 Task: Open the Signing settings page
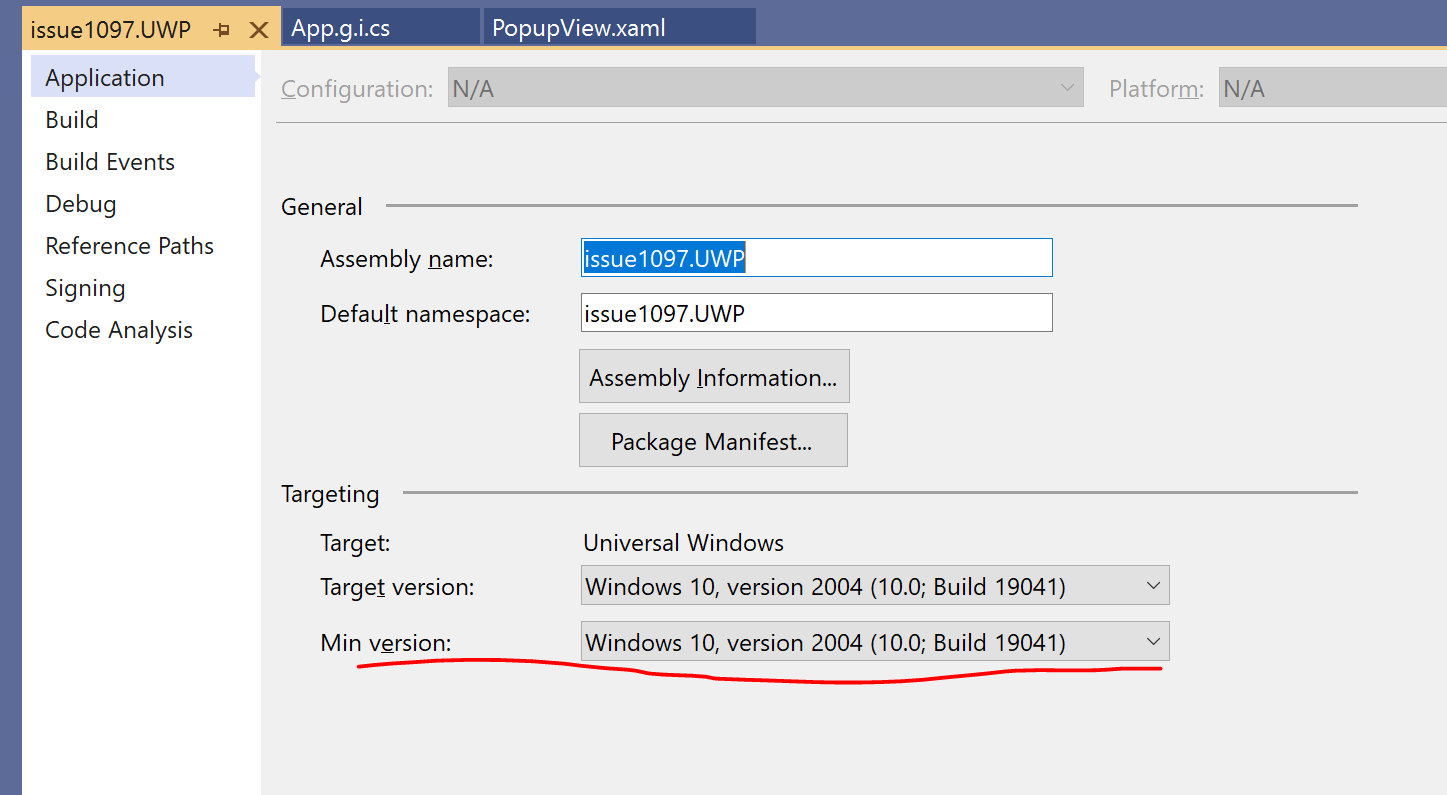click(x=85, y=287)
